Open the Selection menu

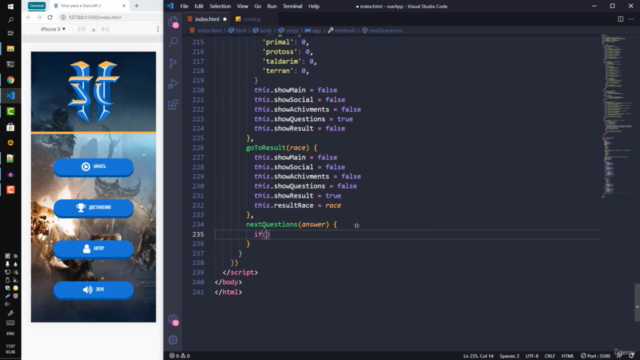[x=220, y=6]
